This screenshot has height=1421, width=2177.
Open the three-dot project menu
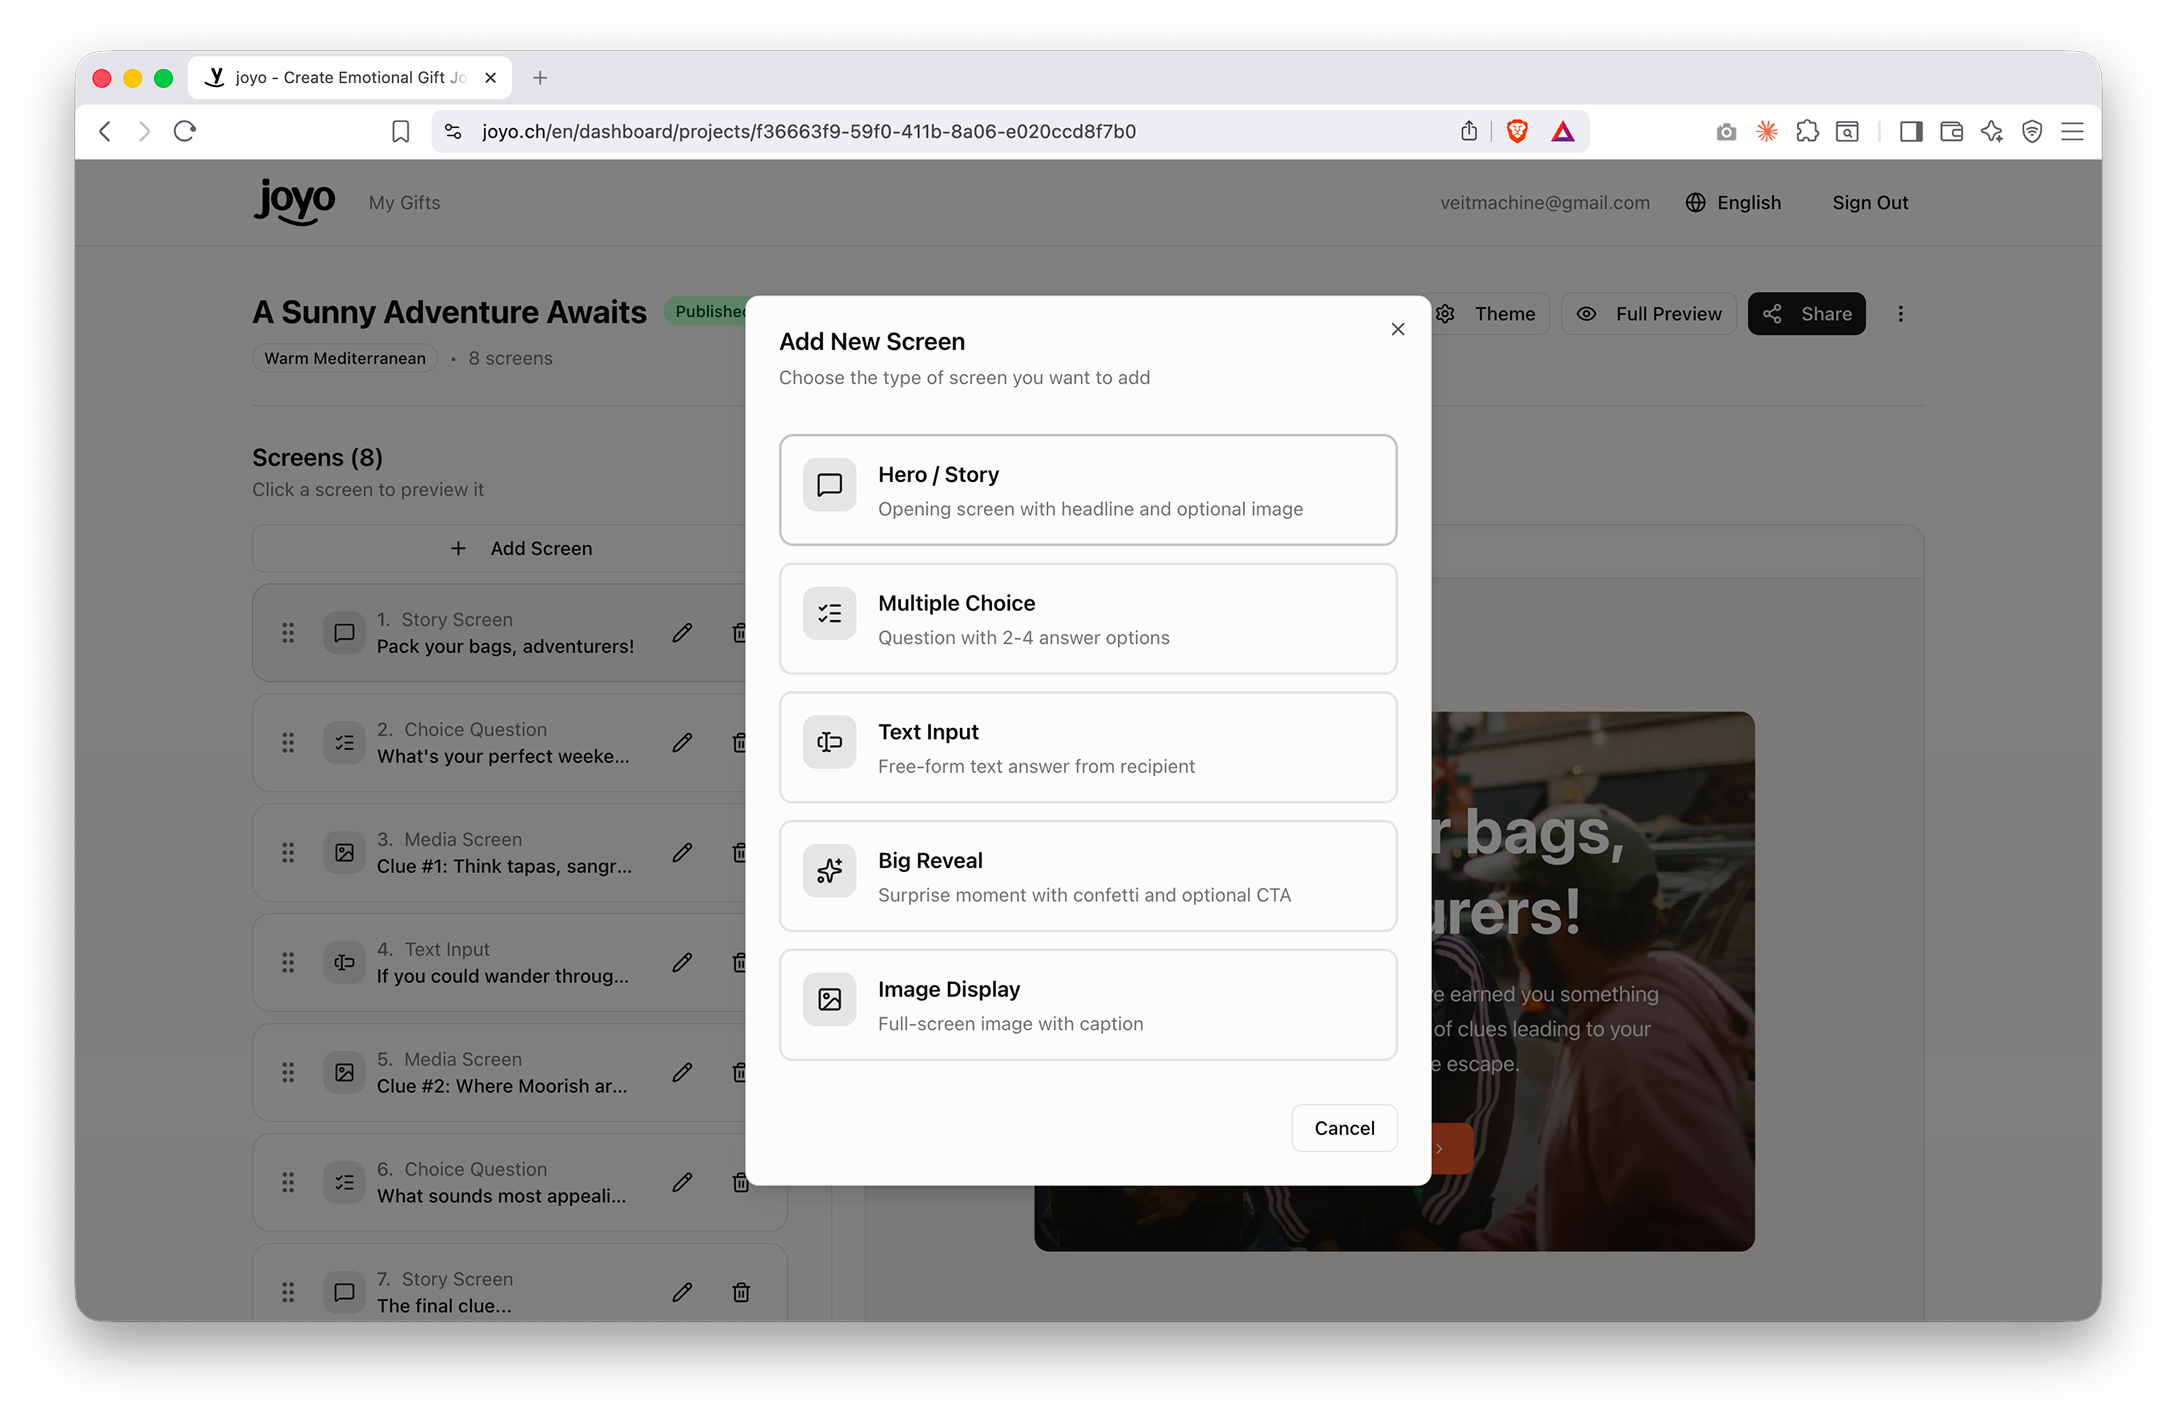tap(1900, 314)
